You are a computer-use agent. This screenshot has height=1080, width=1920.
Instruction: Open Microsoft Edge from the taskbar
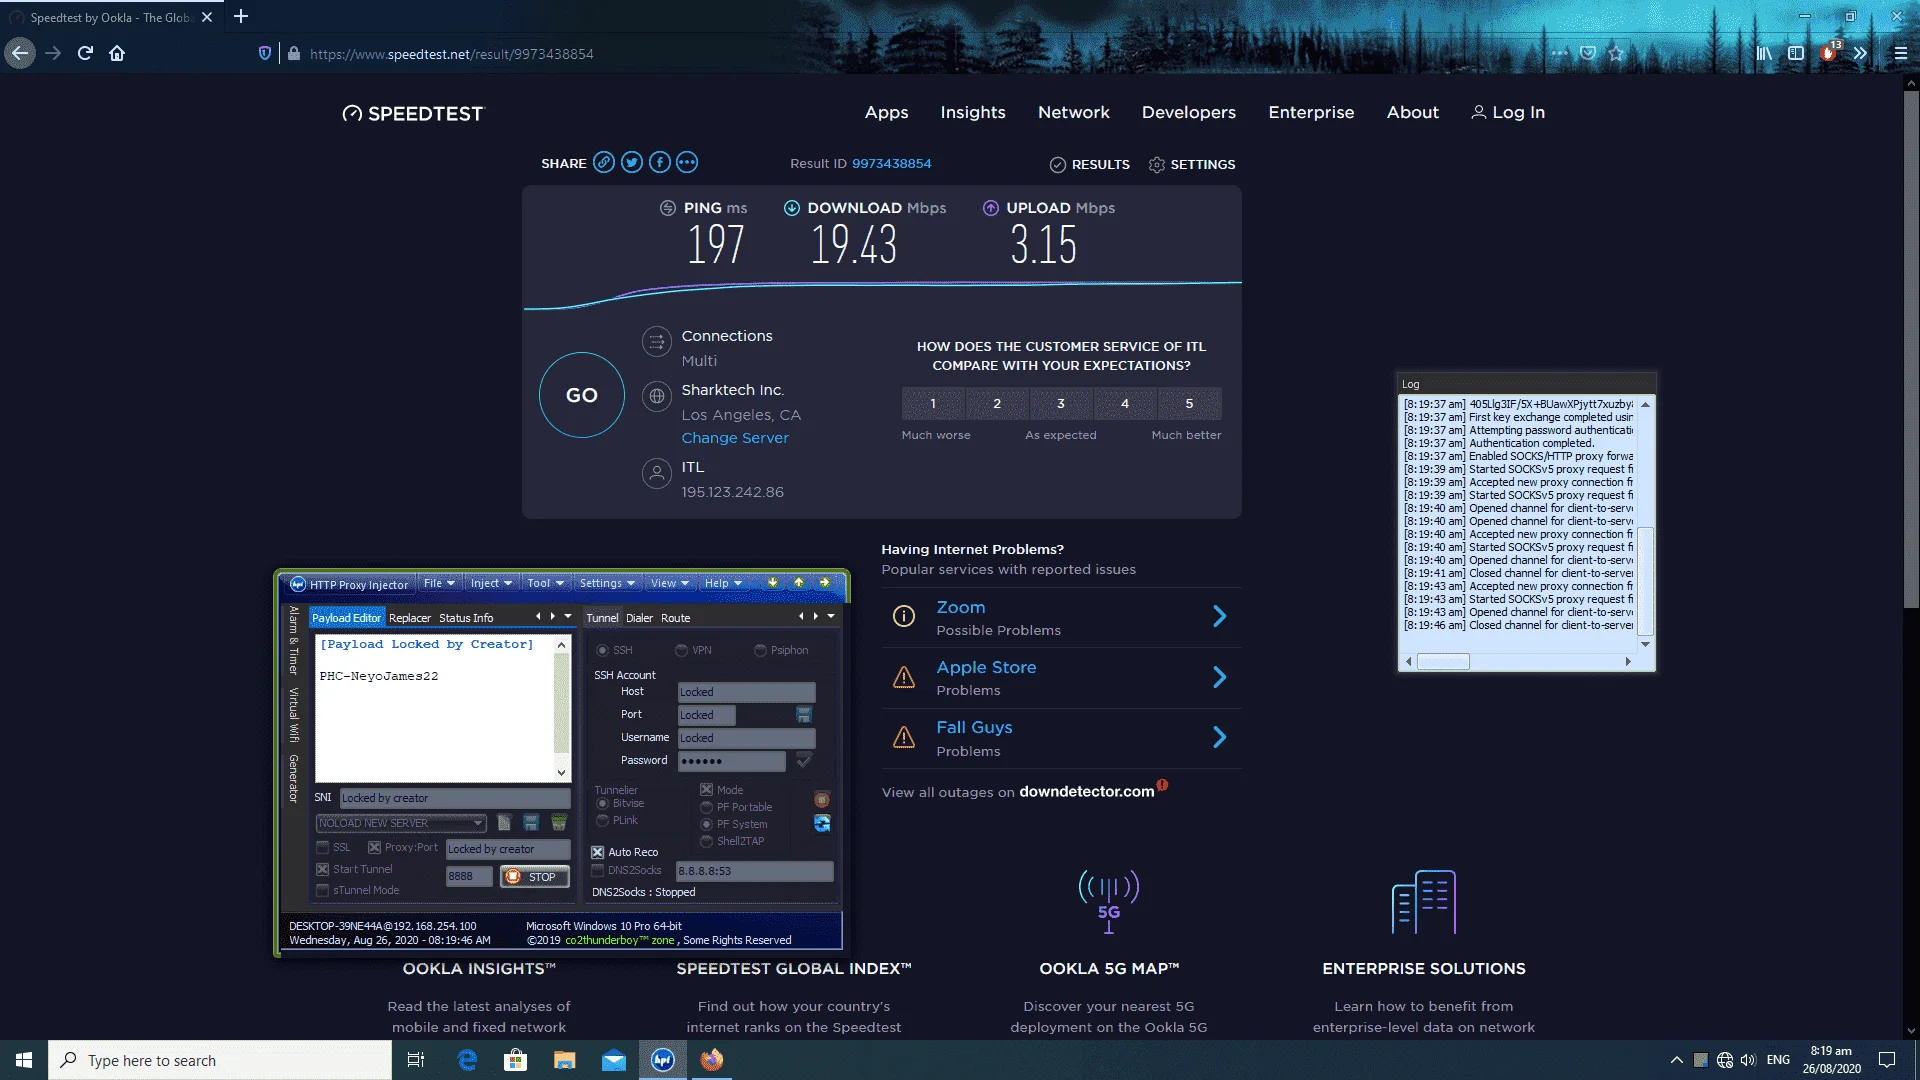pyautogui.click(x=467, y=1060)
